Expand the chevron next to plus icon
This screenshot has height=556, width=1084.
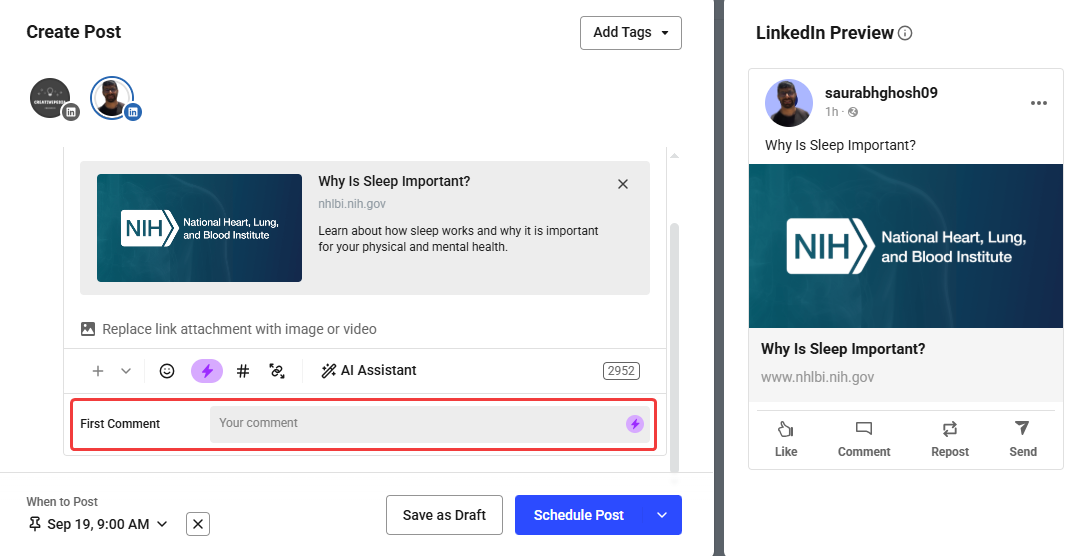[x=126, y=371]
